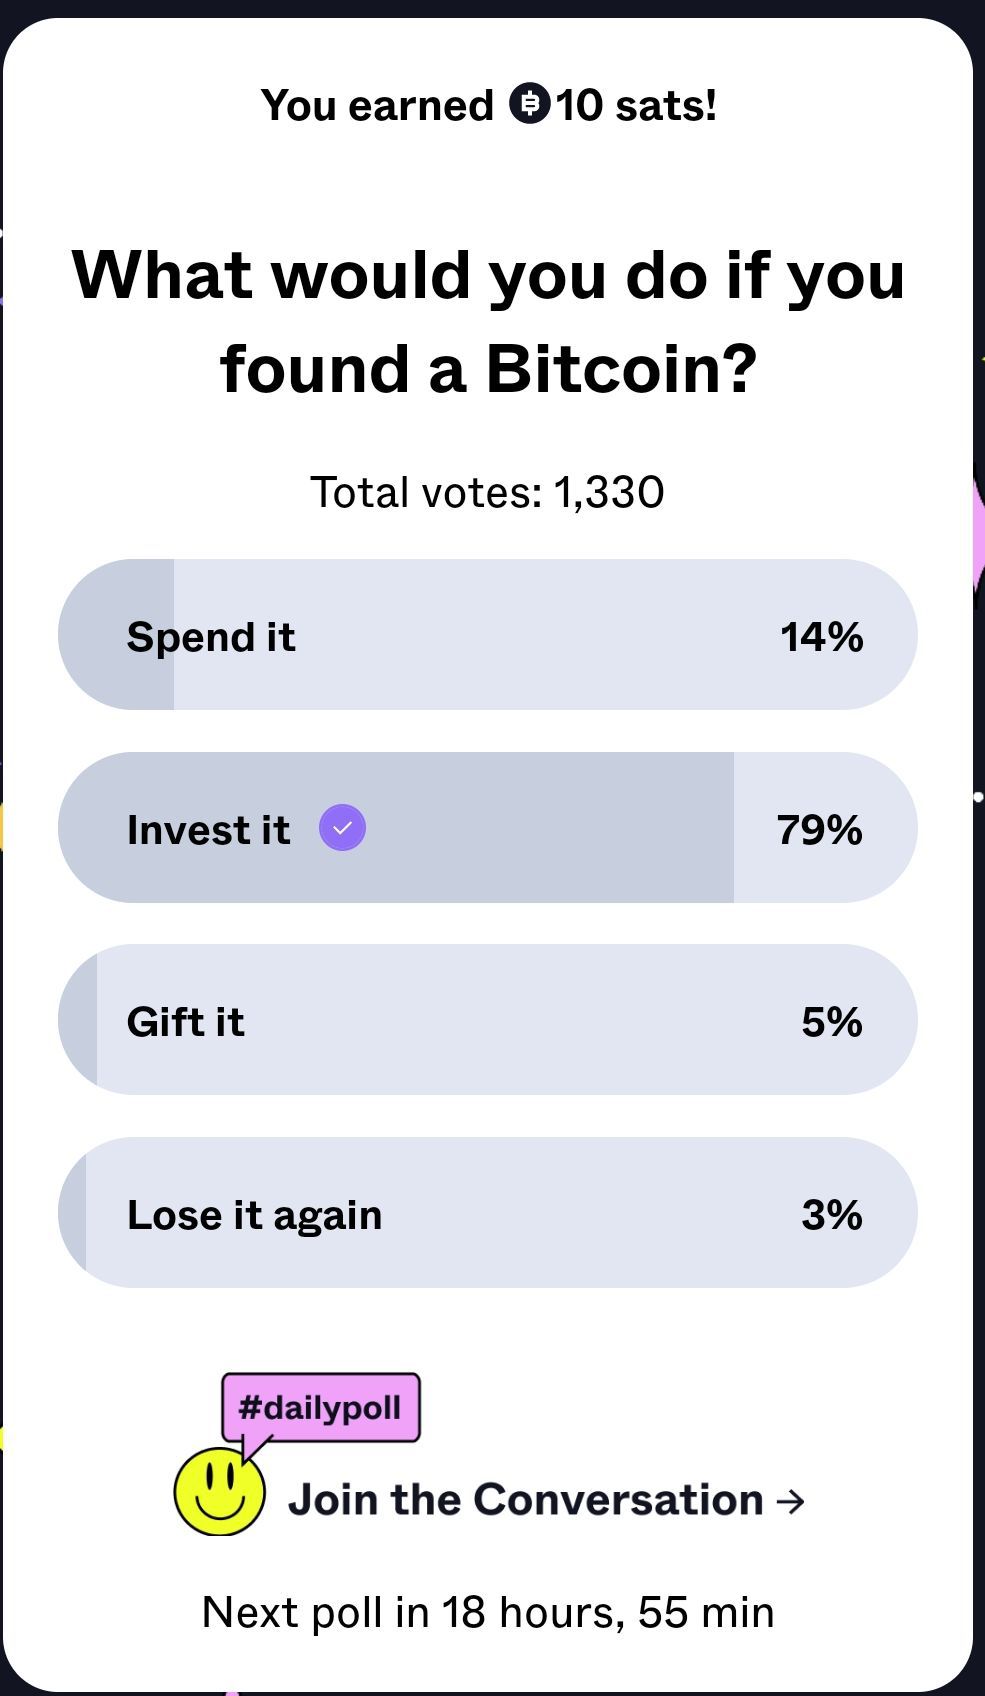Click the poll question heading
985x1696 pixels.
[488, 320]
